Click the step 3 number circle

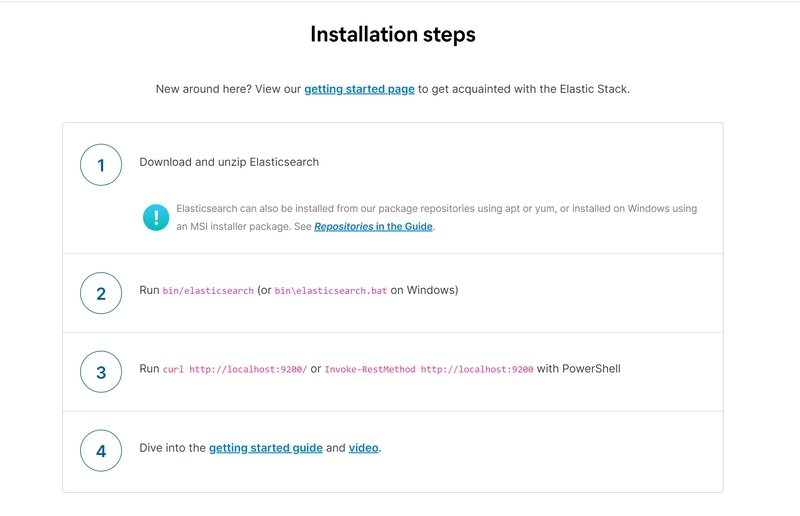tap(101, 372)
